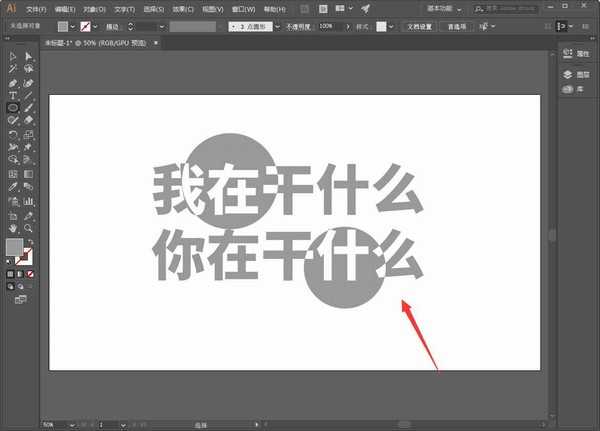
Task: Select the Type tool
Action: 13,95
